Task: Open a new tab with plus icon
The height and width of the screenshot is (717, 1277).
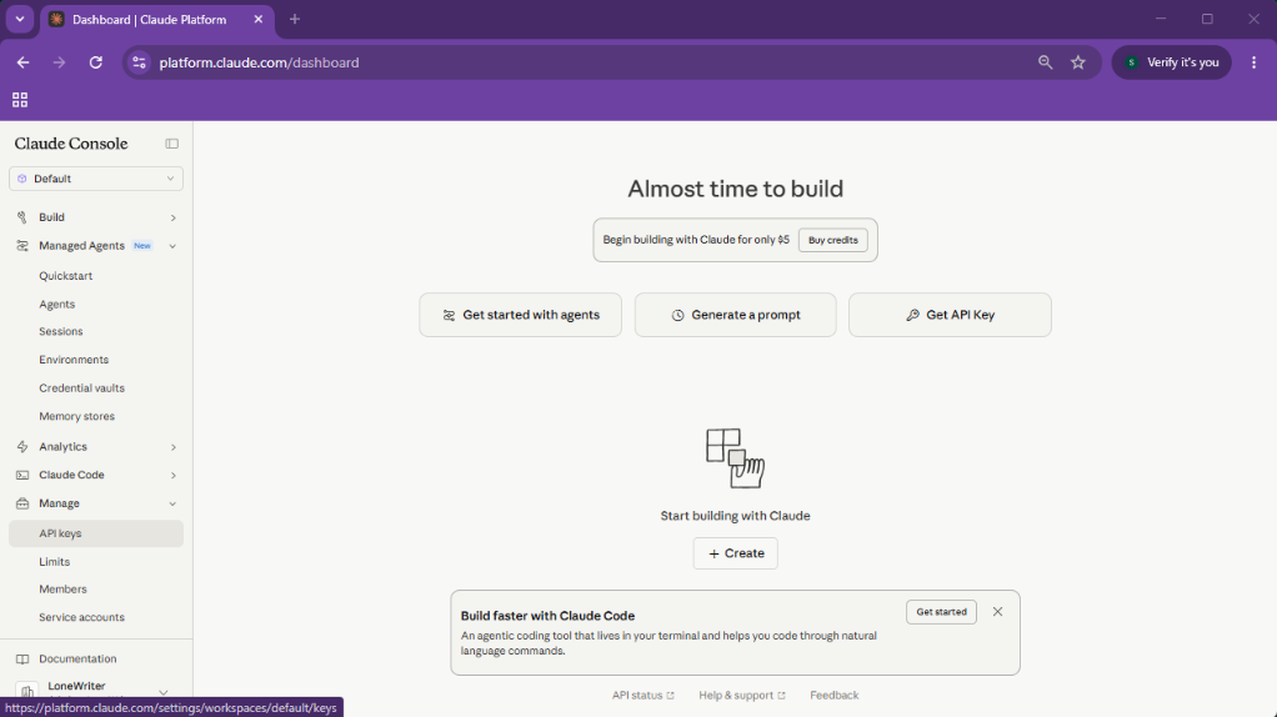Action: pos(294,19)
